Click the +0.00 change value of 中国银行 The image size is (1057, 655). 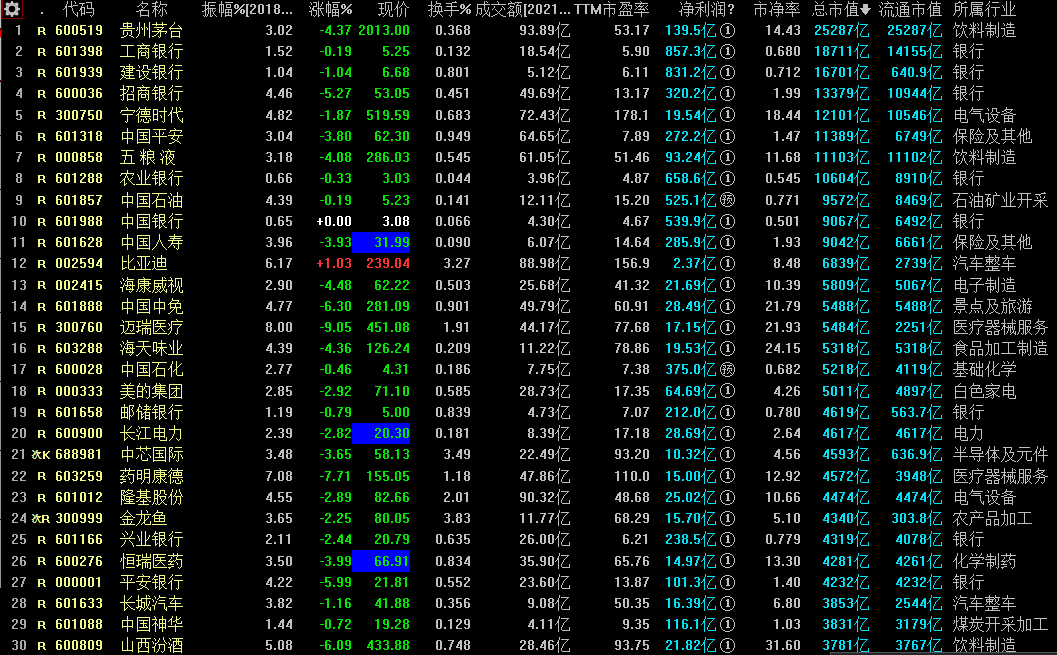[334, 221]
